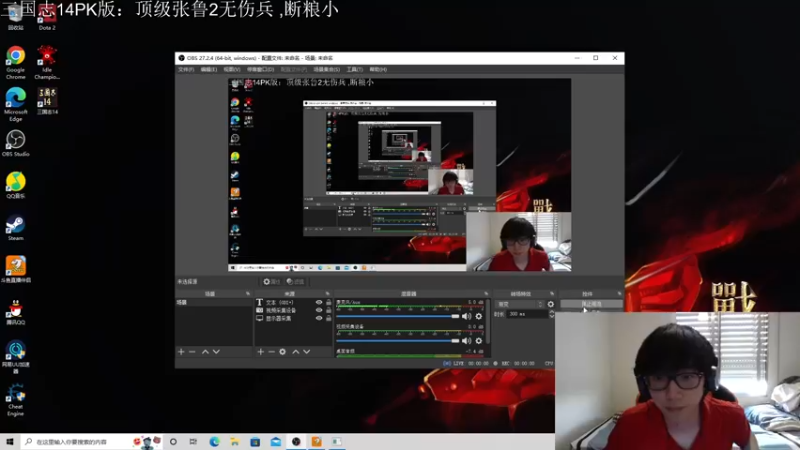The width and height of the screenshot is (800, 450).
Task: Mute the 麦克风/Aux audio channel
Action: (466, 316)
